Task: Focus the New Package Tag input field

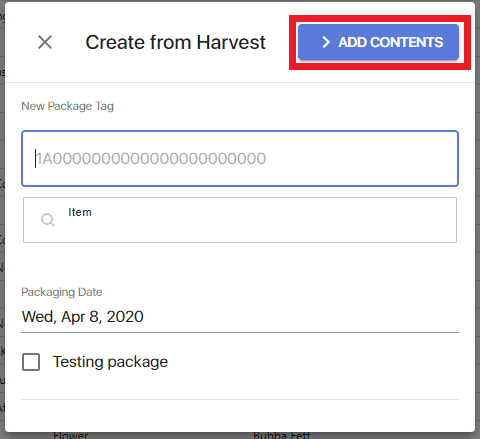Action: (x=240, y=158)
